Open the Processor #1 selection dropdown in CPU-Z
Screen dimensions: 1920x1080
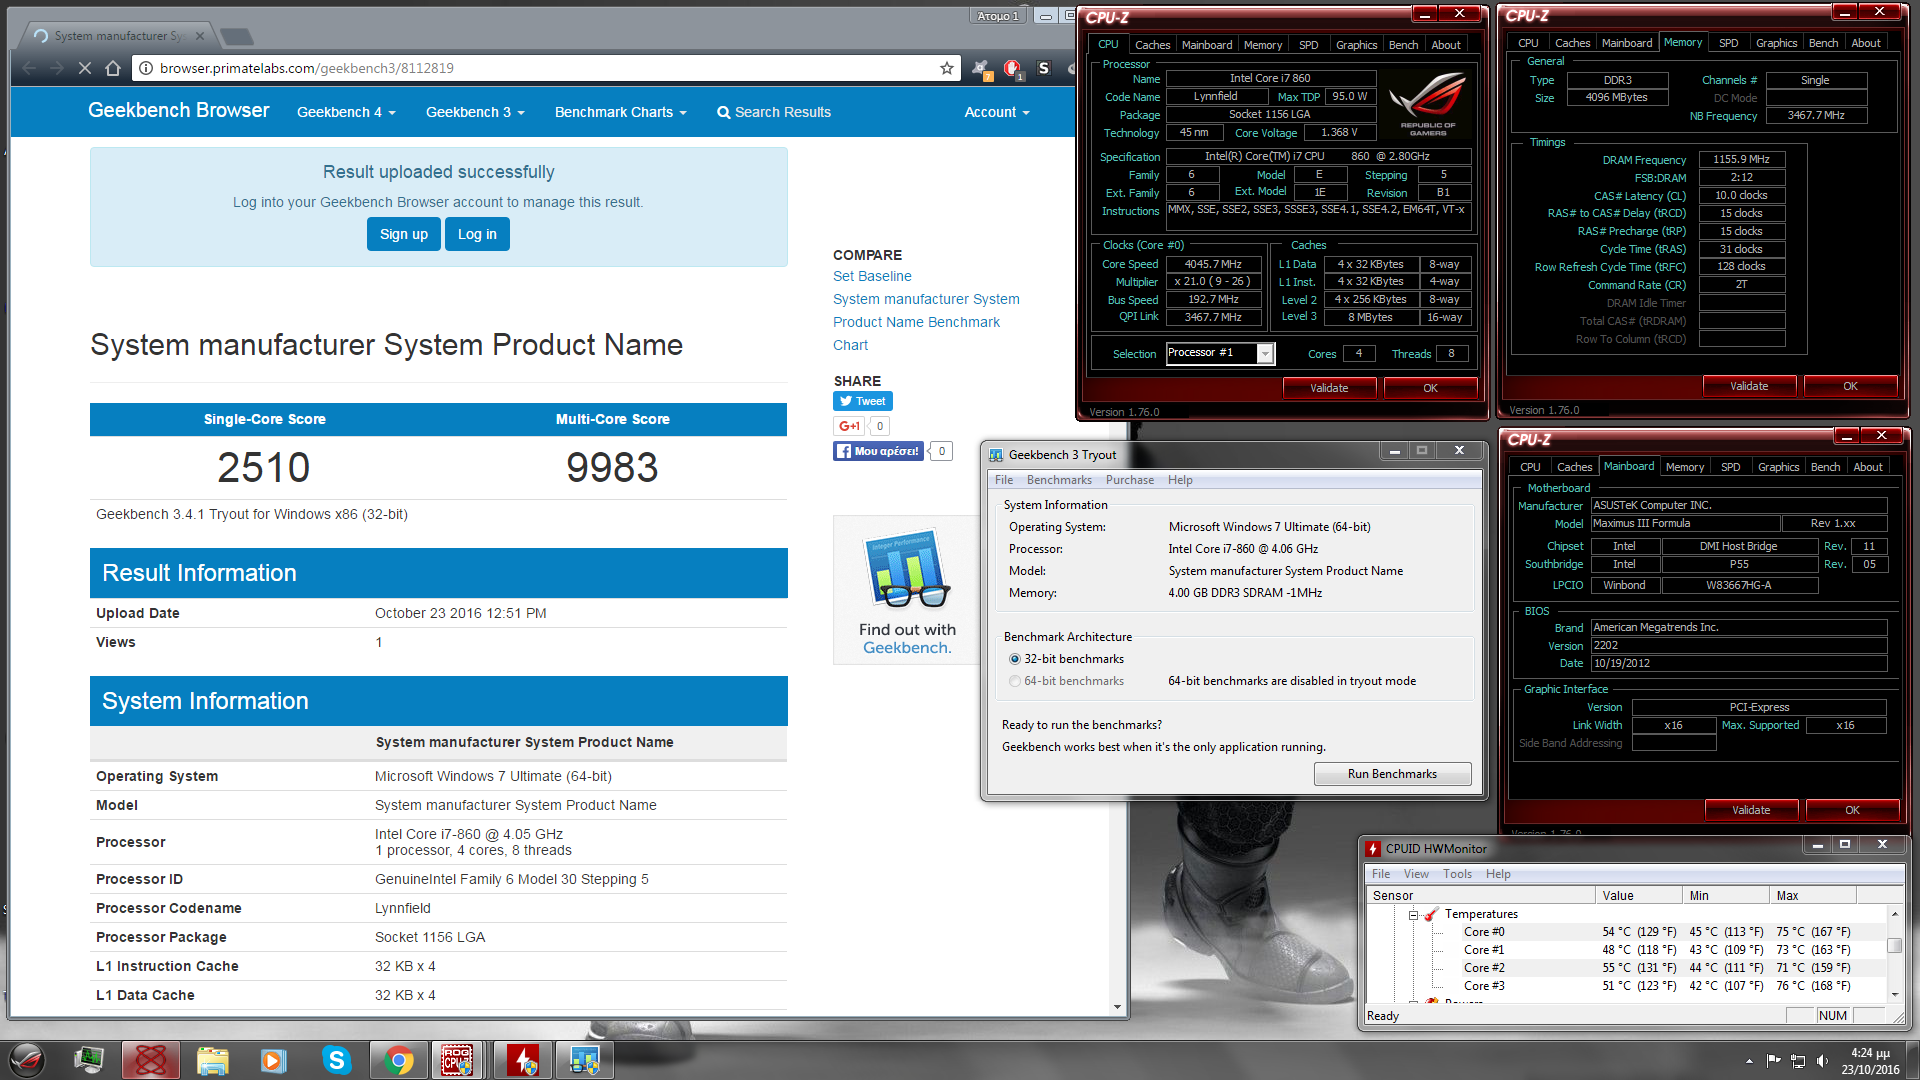(1265, 353)
